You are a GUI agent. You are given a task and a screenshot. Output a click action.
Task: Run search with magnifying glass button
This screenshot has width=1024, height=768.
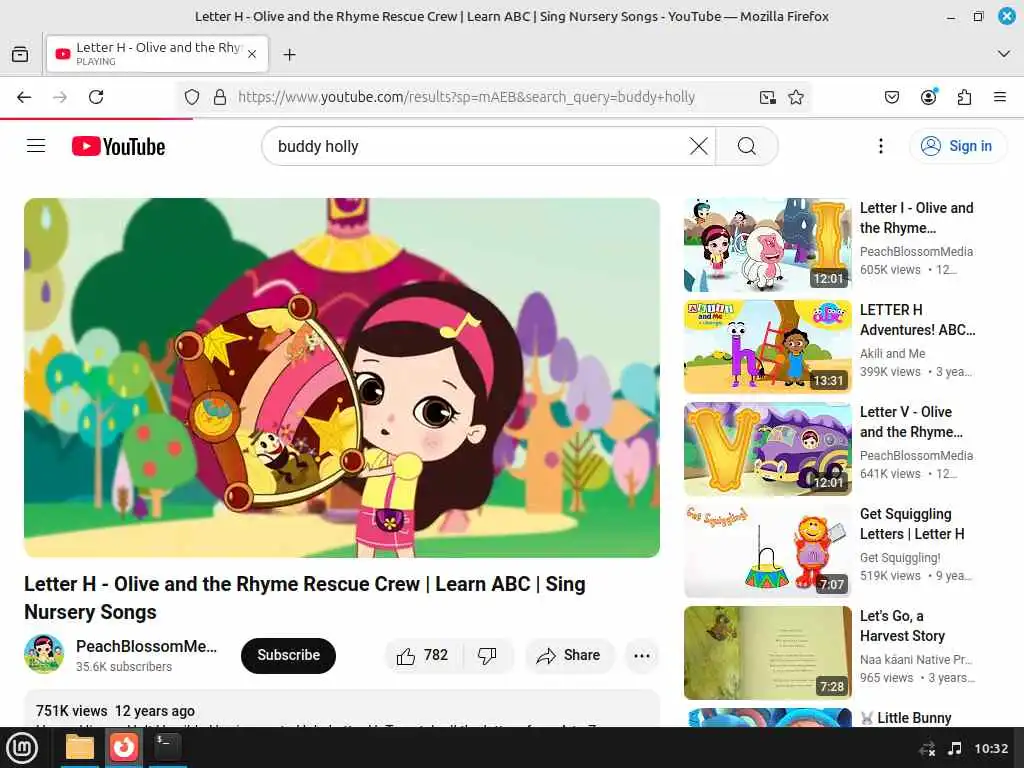click(747, 146)
